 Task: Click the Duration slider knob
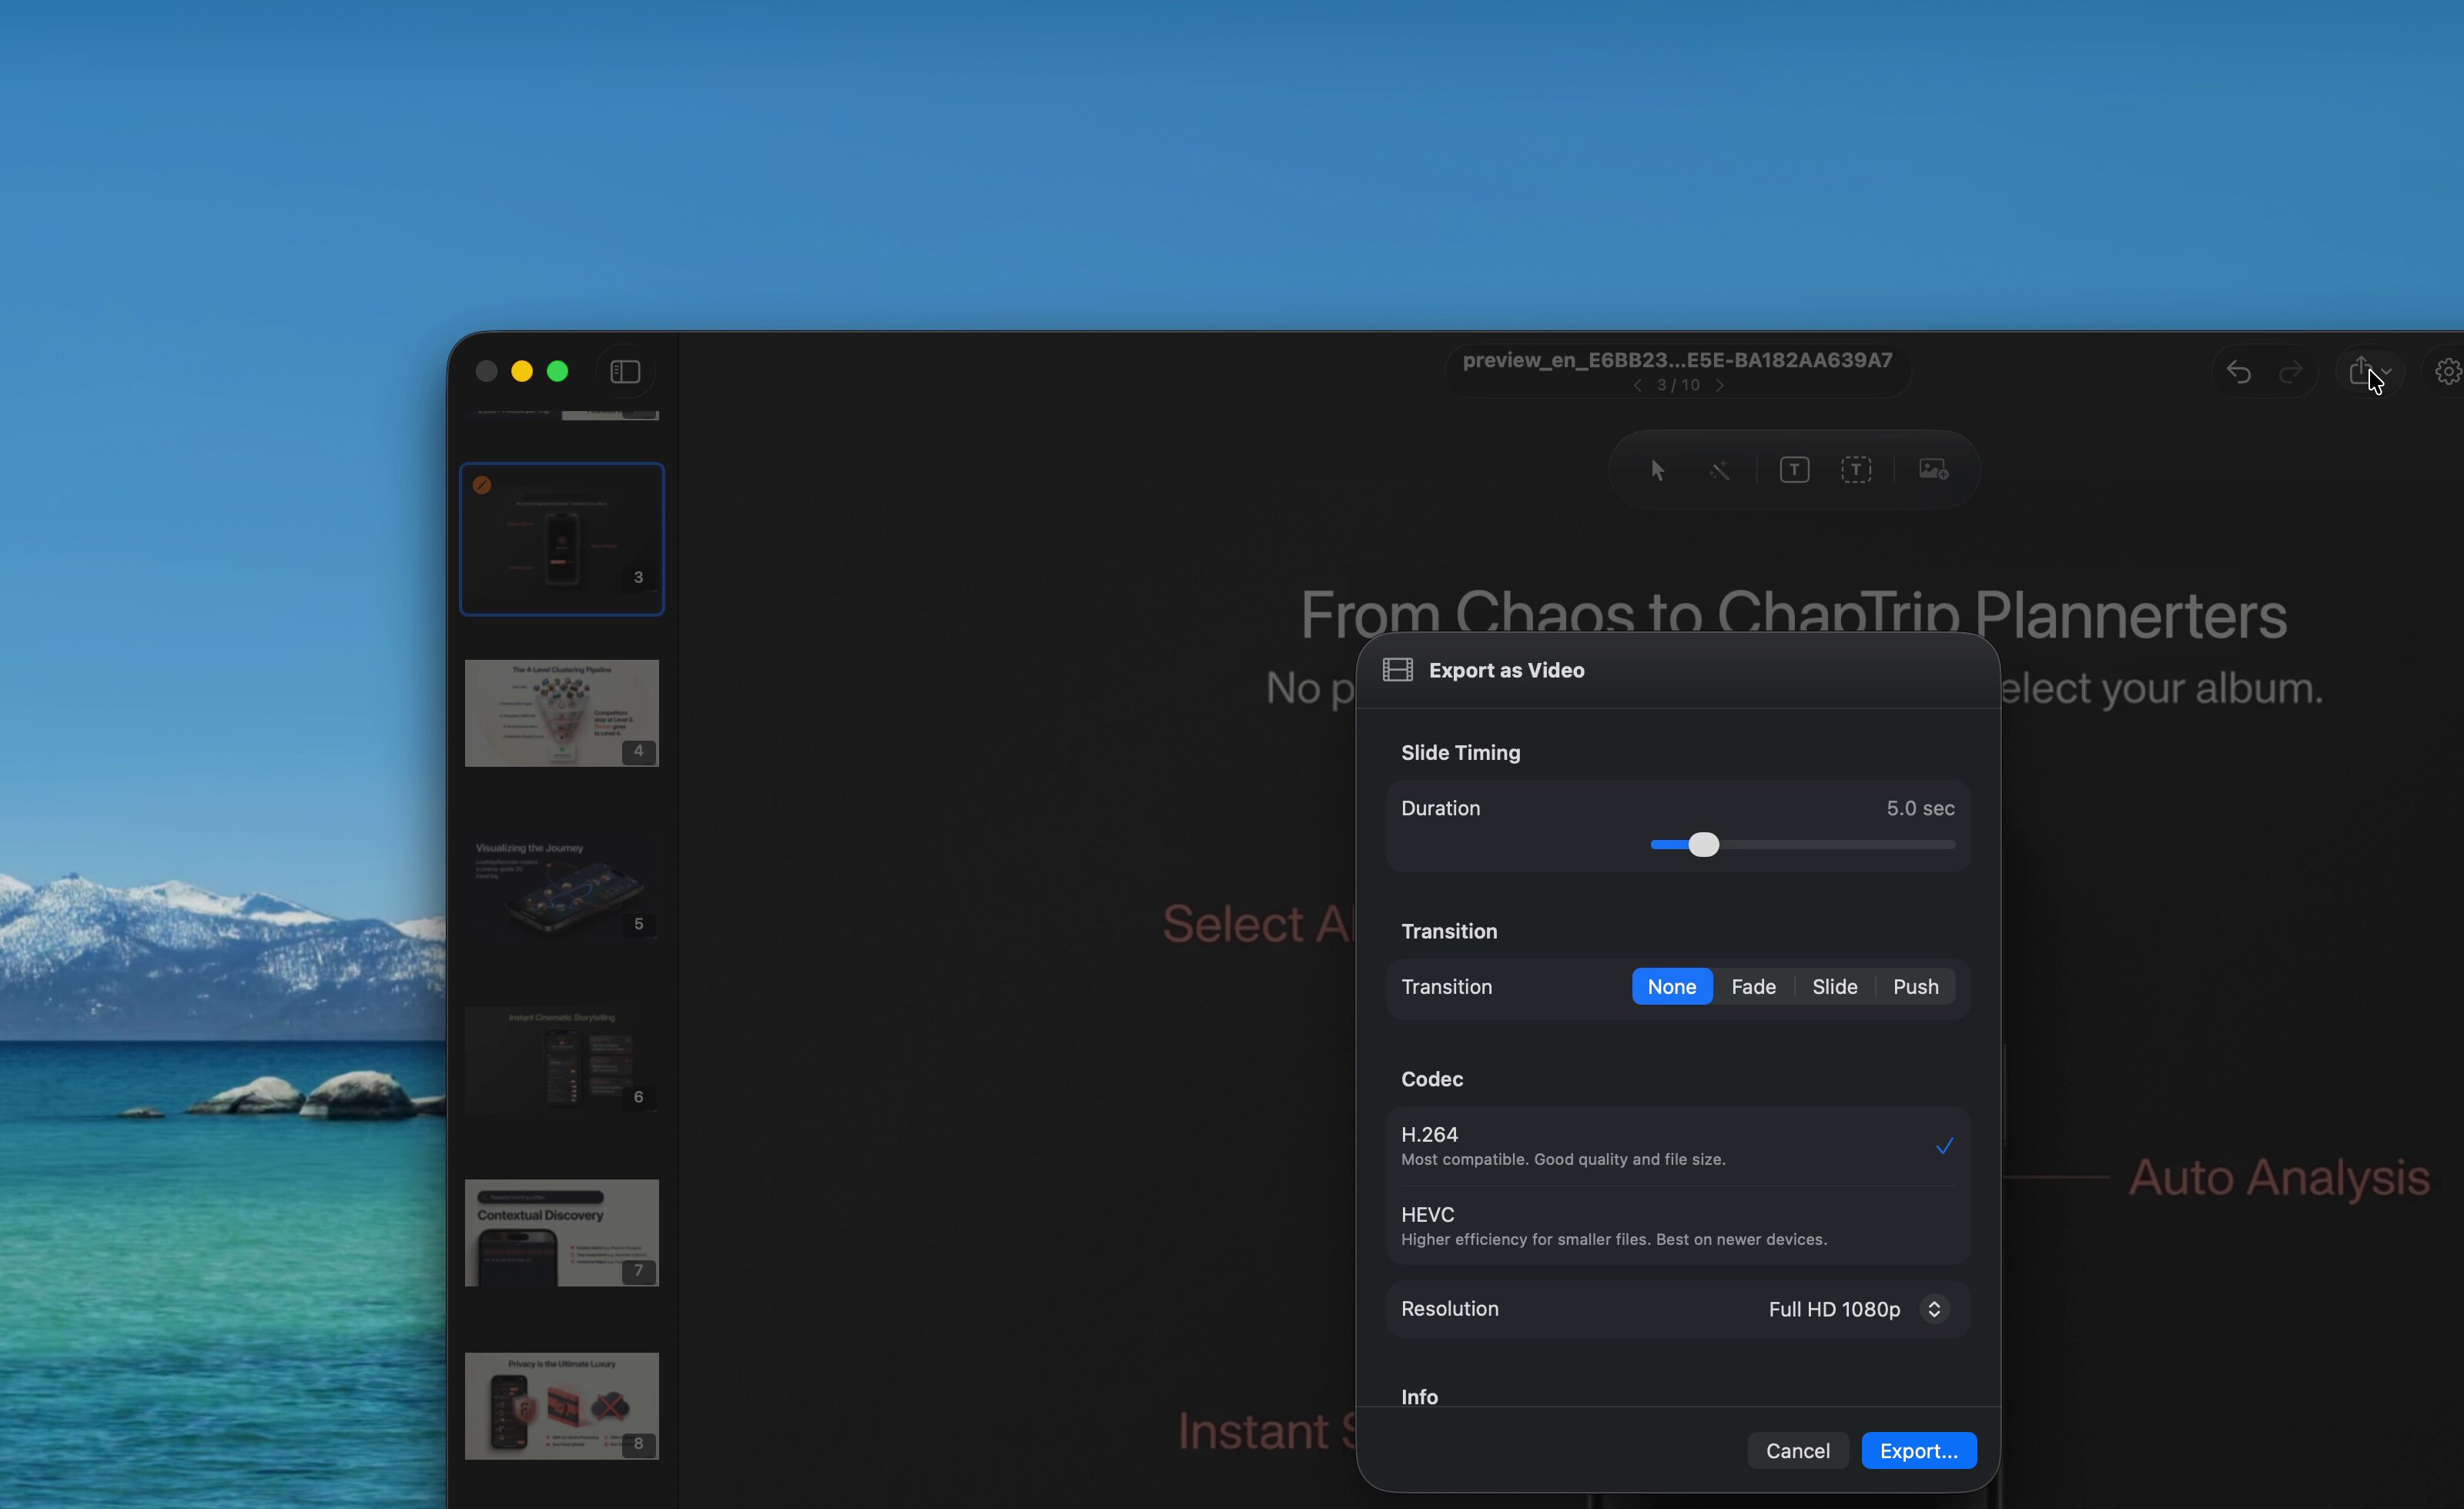[x=1703, y=845]
